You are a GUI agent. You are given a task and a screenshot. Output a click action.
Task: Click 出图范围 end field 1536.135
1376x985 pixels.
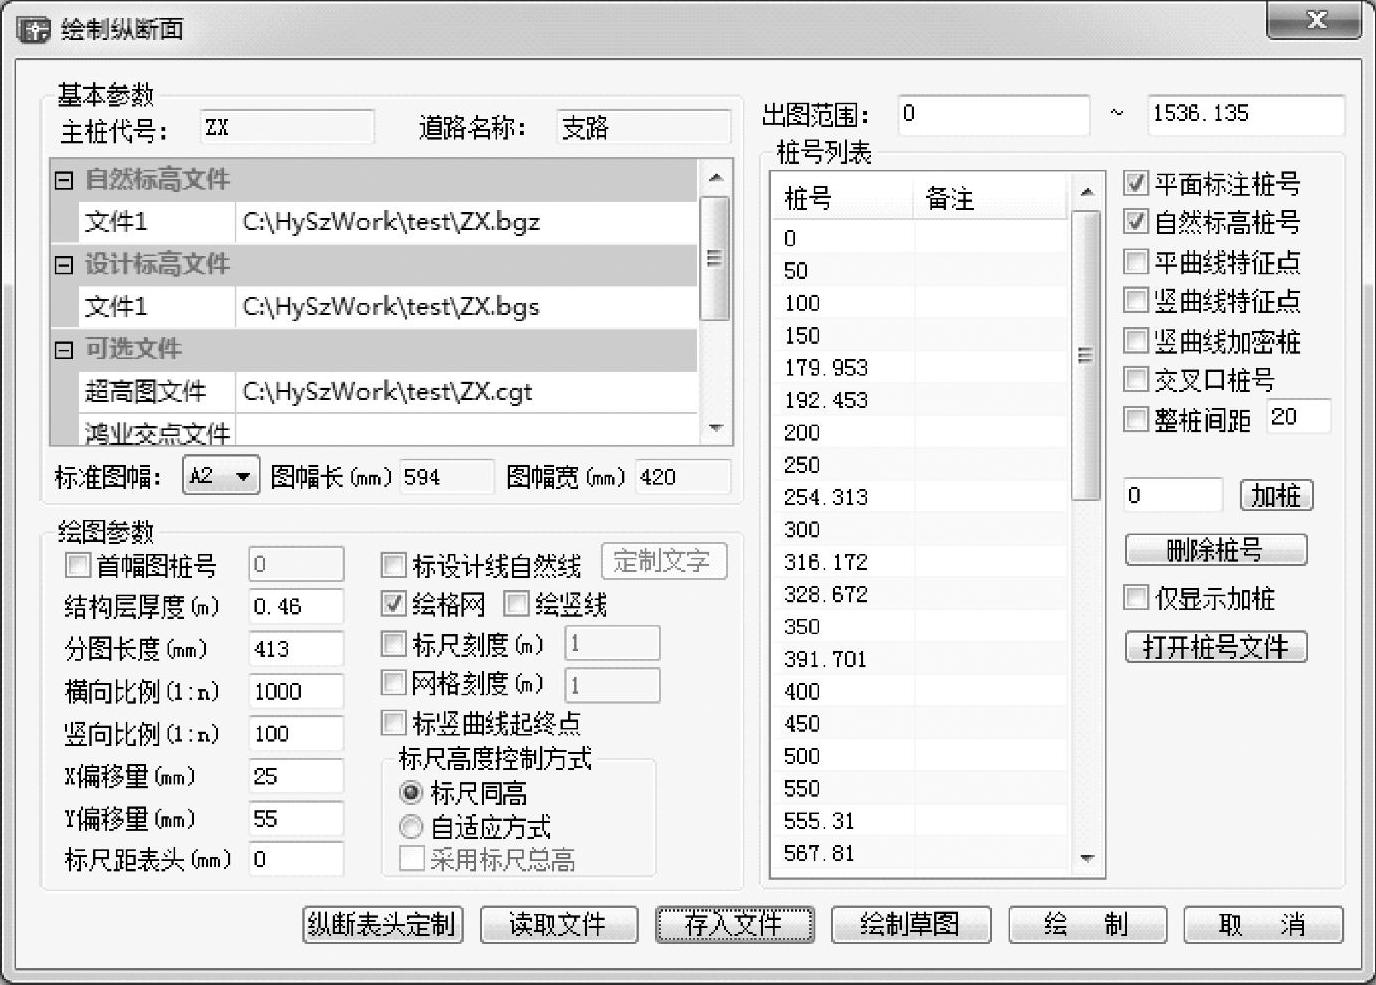[1245, 114]
